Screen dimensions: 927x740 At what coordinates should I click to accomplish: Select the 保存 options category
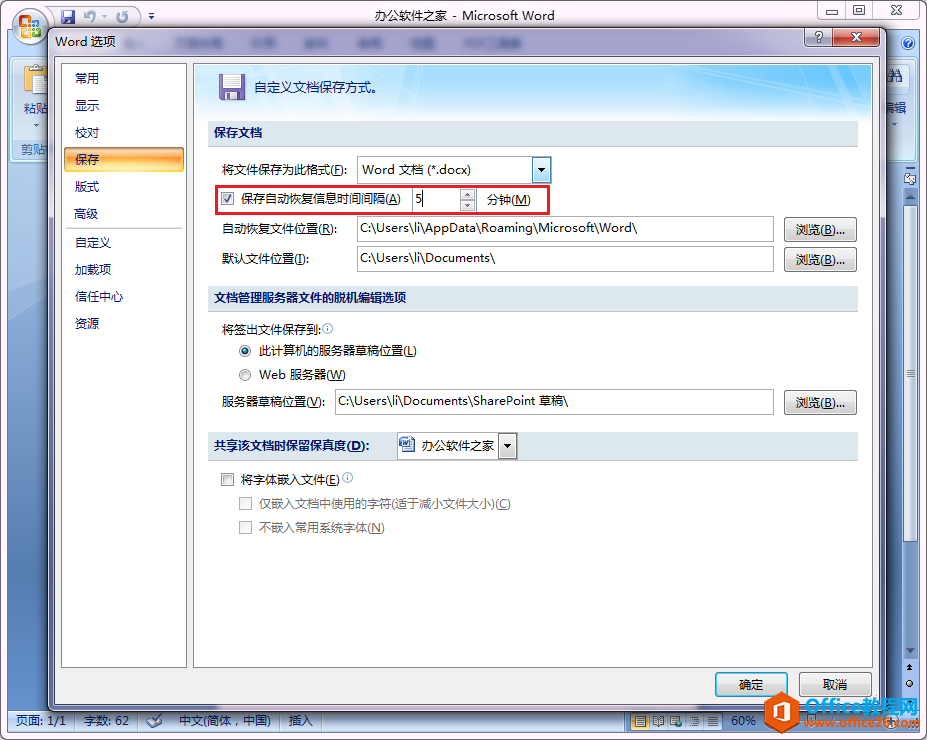point(124,160)
